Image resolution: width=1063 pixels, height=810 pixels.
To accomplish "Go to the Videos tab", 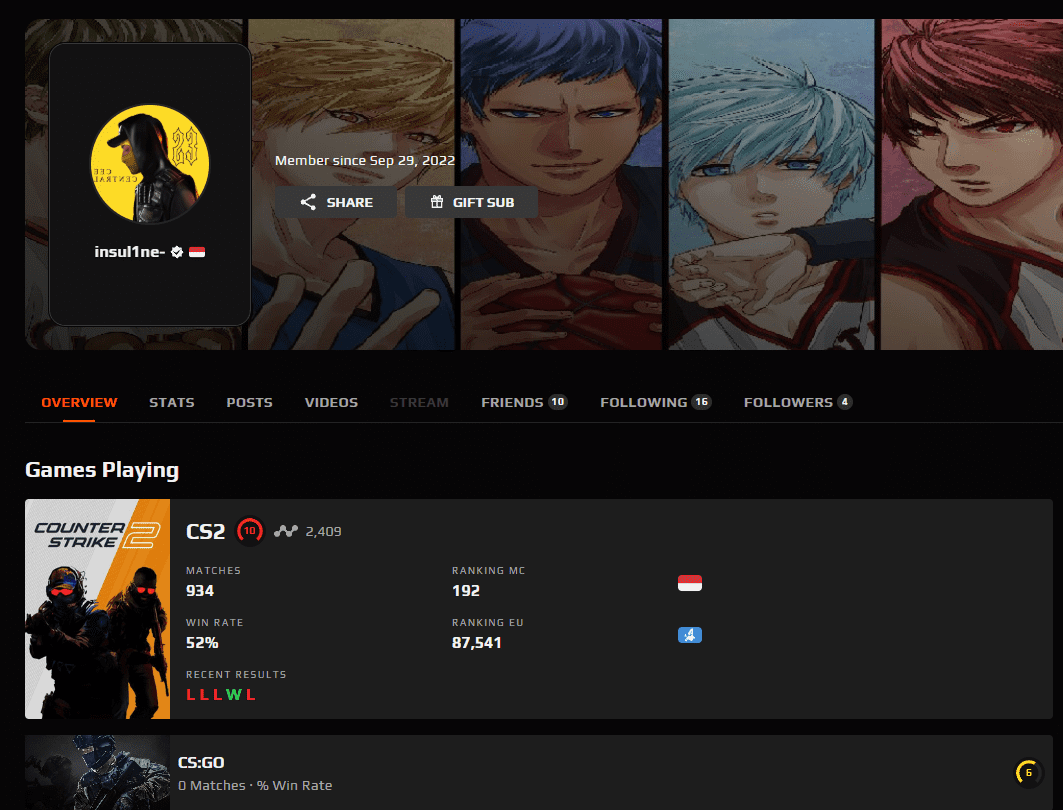I will pos(331,402).
